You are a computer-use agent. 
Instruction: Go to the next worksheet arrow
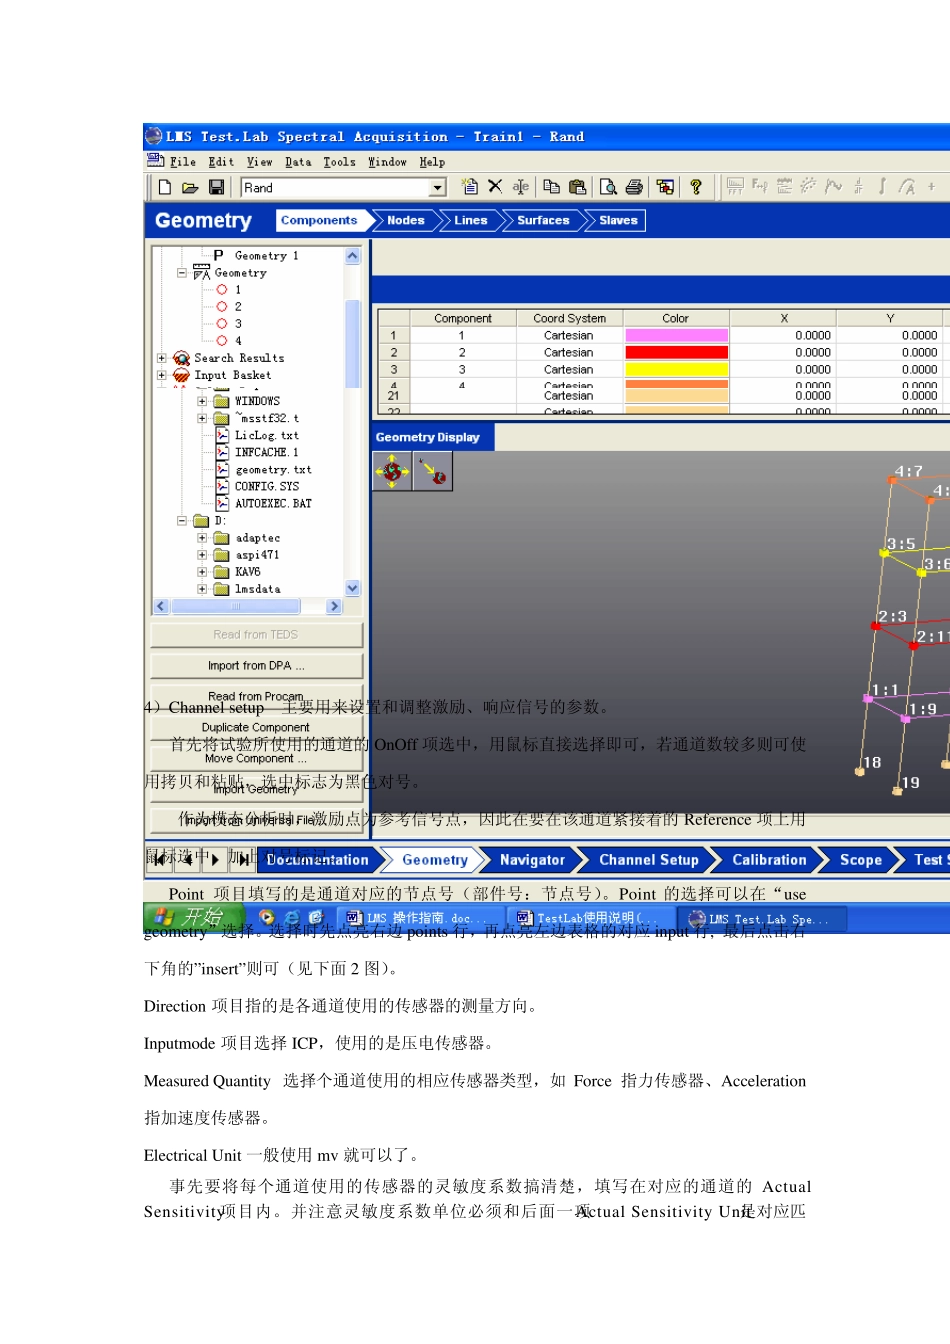click(x=215, y=859)
